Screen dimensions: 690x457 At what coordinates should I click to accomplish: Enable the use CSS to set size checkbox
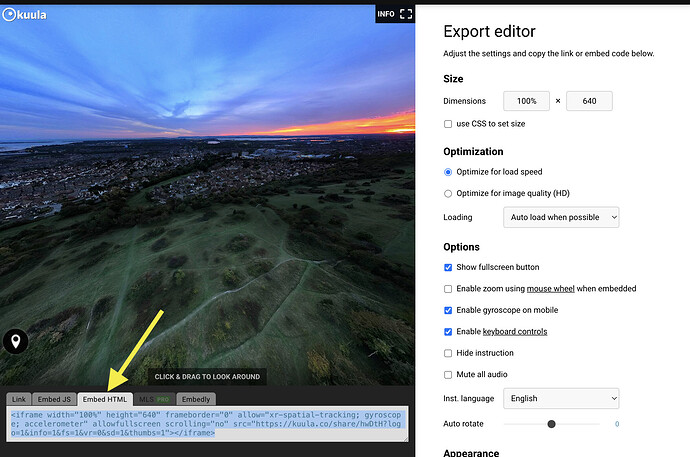[448, 124]
